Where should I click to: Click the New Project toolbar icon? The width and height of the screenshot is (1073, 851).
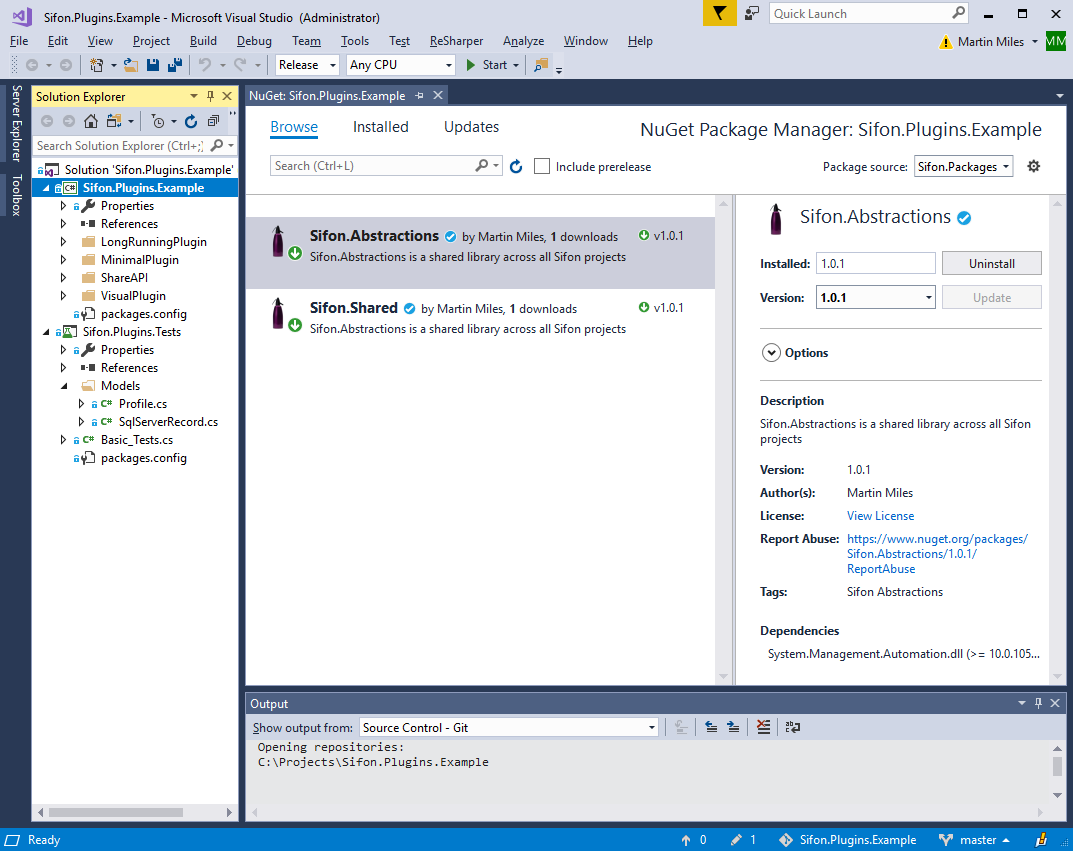tap(96, 65)
